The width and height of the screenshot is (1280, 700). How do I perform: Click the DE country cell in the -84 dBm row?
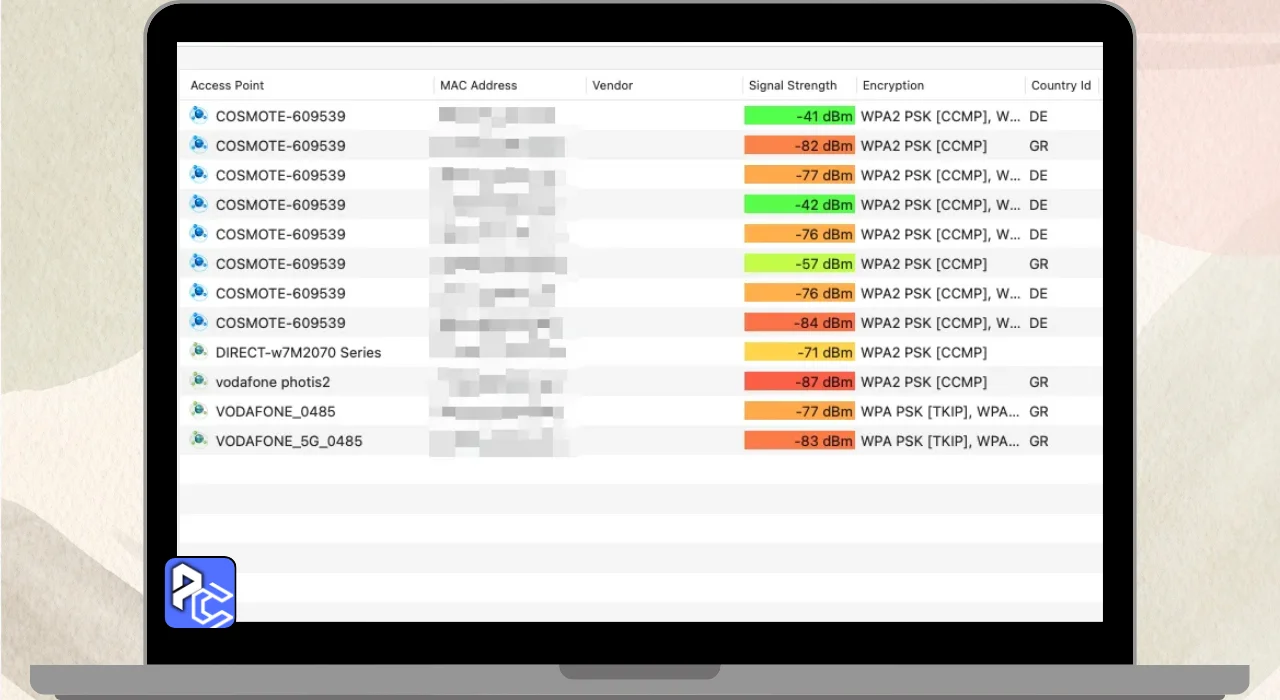pyautogui.click(x=1039, y=323)
